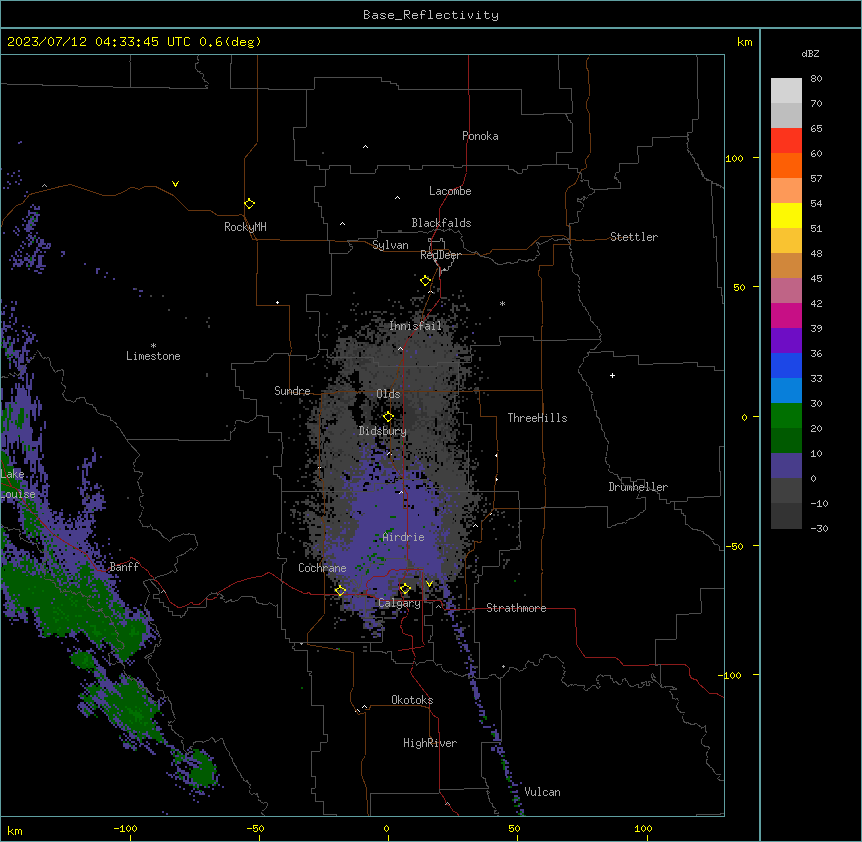
Task: Click the Base_Reflectivity title text
Action: point(431,15)
